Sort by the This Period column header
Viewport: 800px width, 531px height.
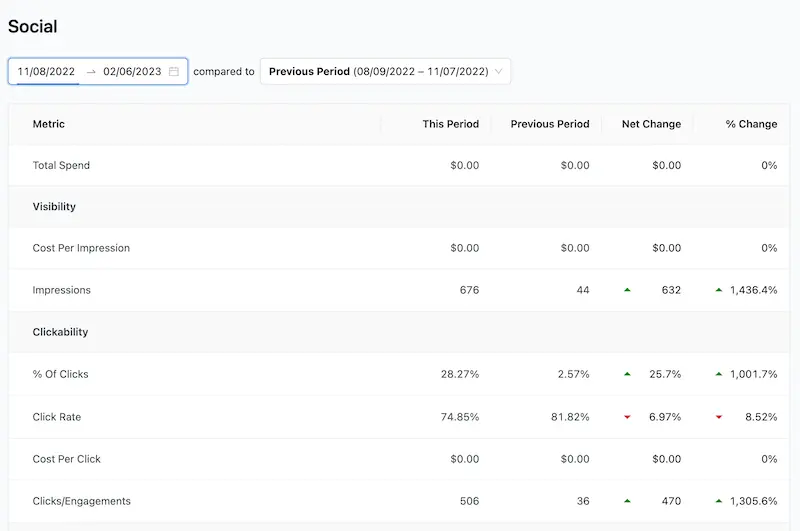451,124
